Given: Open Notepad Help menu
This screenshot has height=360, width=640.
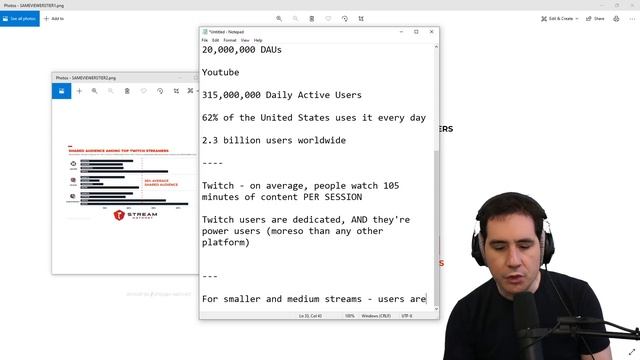Looking at the screenshot, I should [258, 40].
